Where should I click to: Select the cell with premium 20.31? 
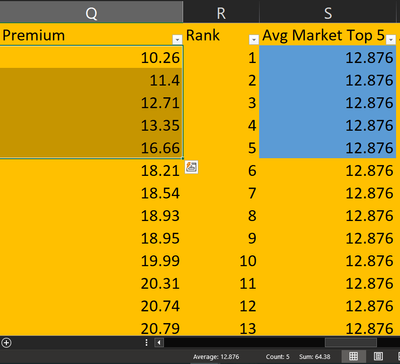click(x=91, y=283)
